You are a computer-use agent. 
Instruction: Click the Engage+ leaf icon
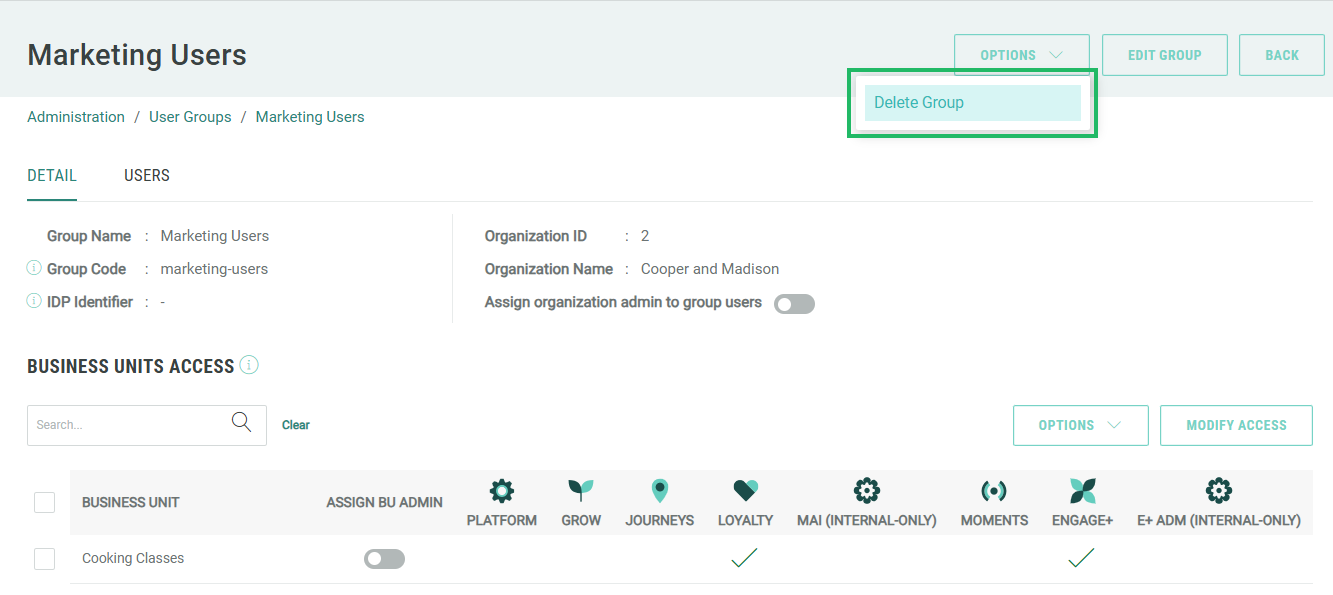1082,490
